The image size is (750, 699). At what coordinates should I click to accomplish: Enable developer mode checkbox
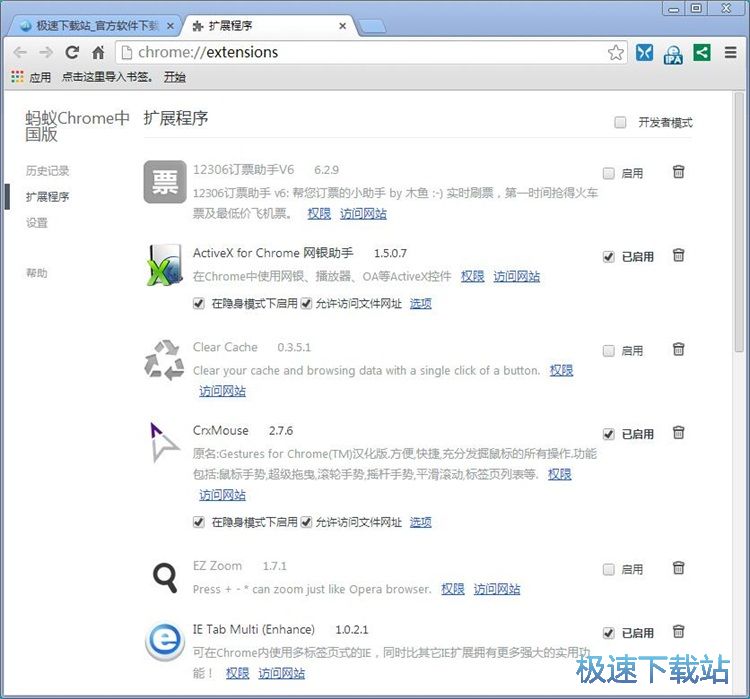[620, 123]
